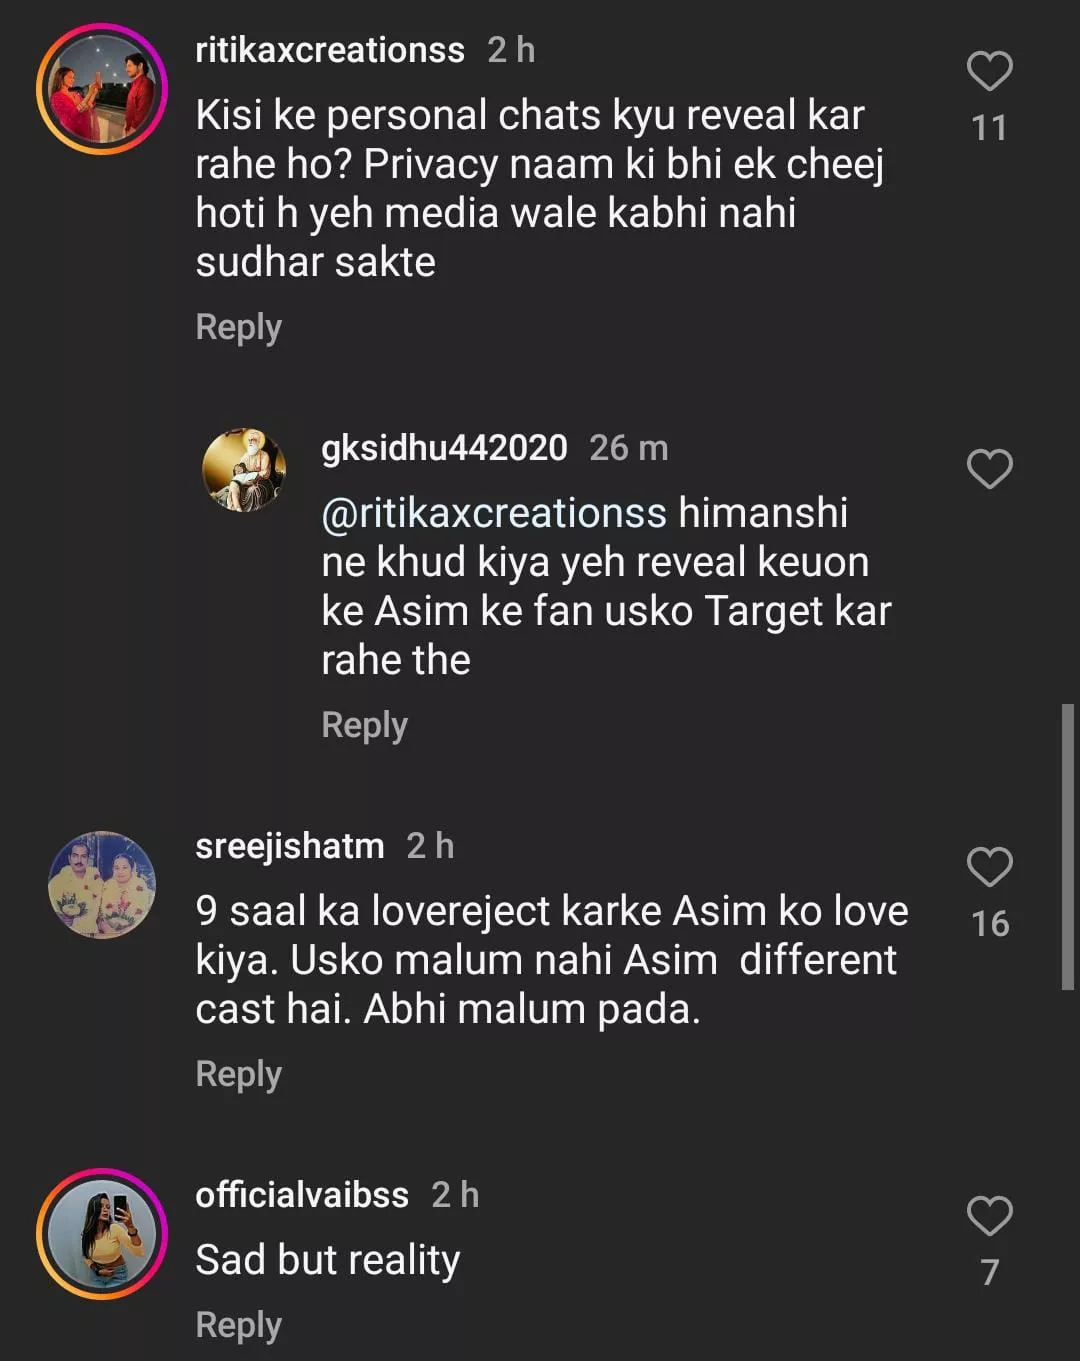
Task: View sreejishatm's profile avatar
Action: pos(102,885)
